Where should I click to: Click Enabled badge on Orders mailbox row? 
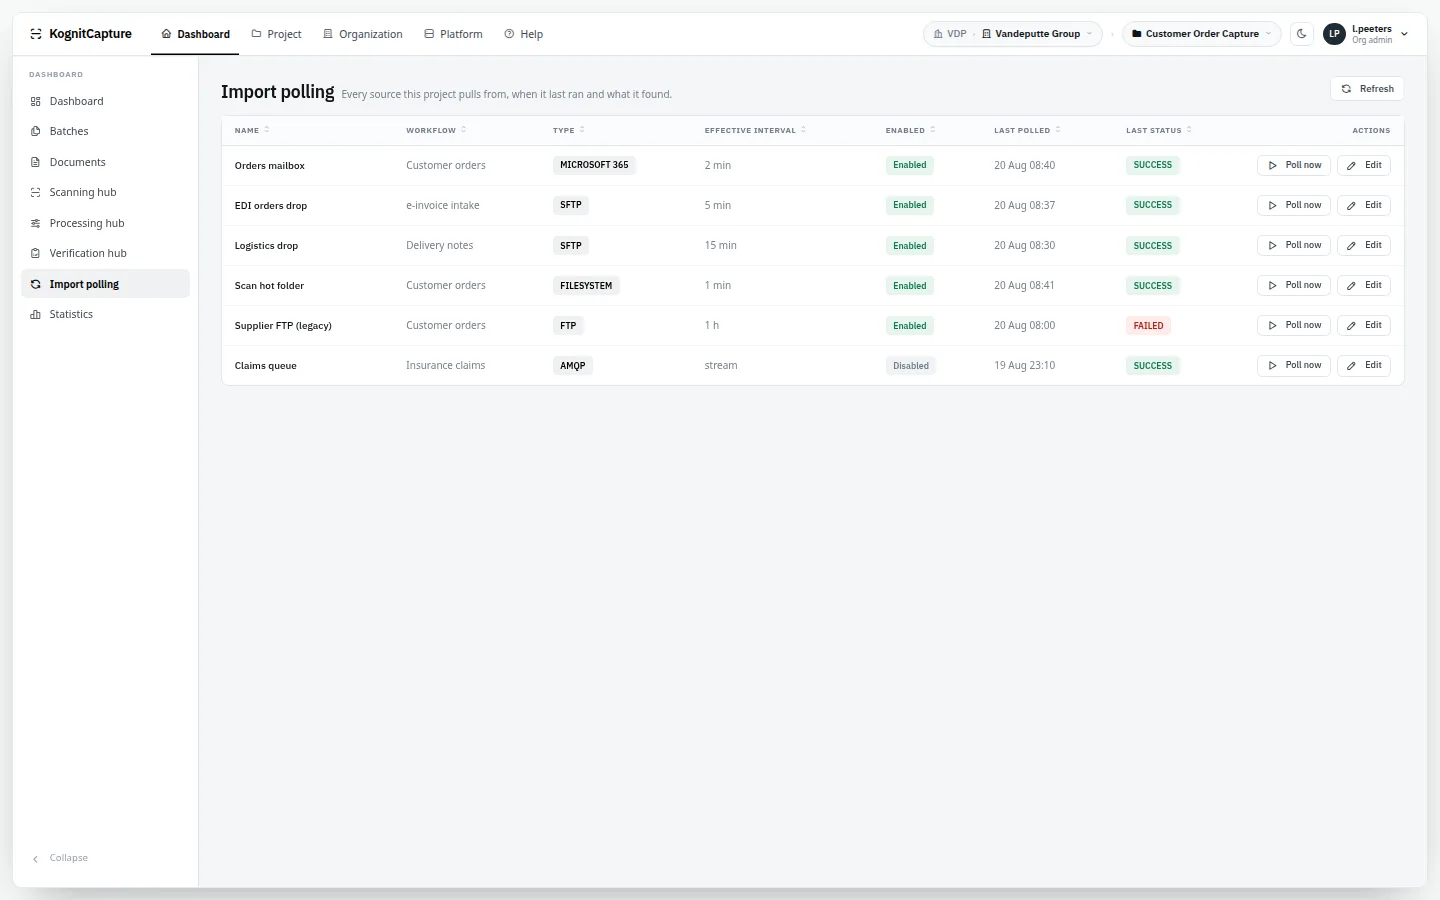(910, 165)
